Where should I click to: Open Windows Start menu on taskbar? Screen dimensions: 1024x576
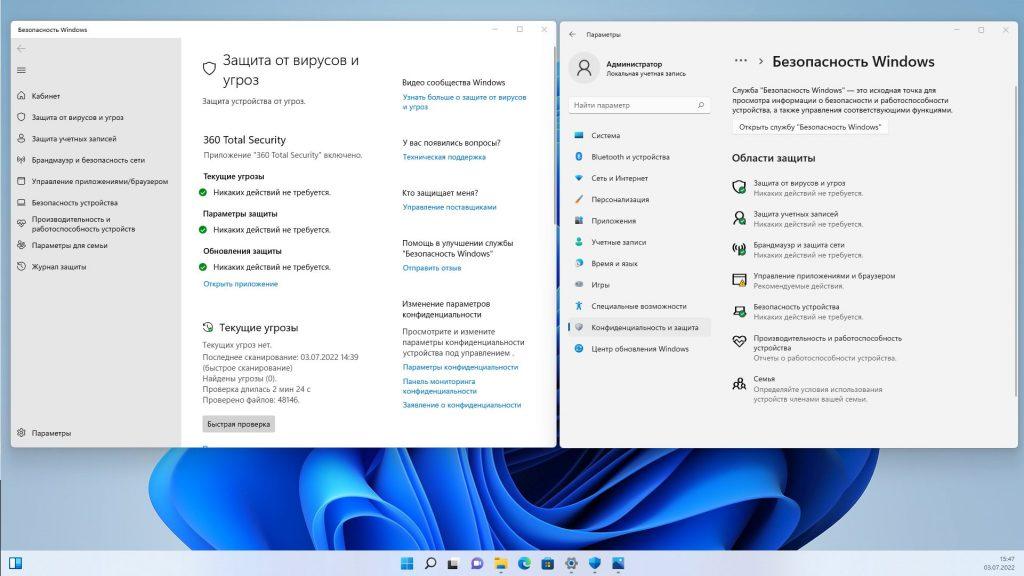(407, 563)
